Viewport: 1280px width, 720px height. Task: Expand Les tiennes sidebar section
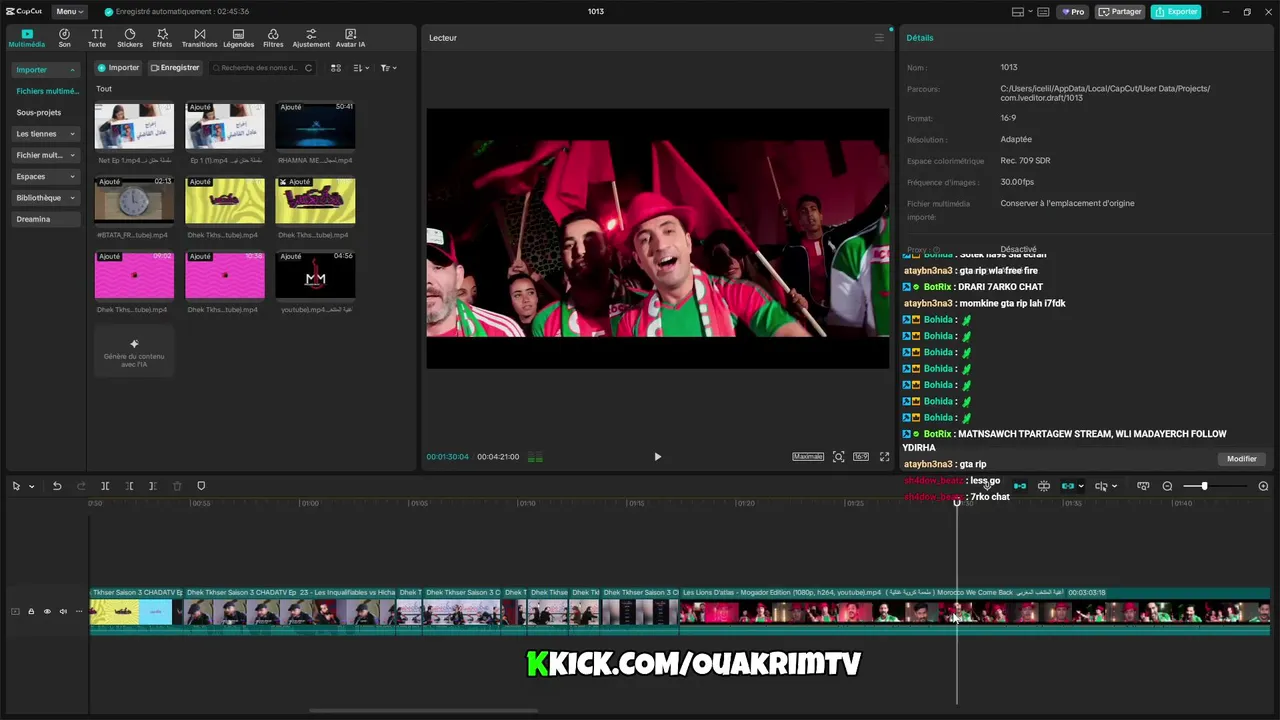(x=46, y=134)
